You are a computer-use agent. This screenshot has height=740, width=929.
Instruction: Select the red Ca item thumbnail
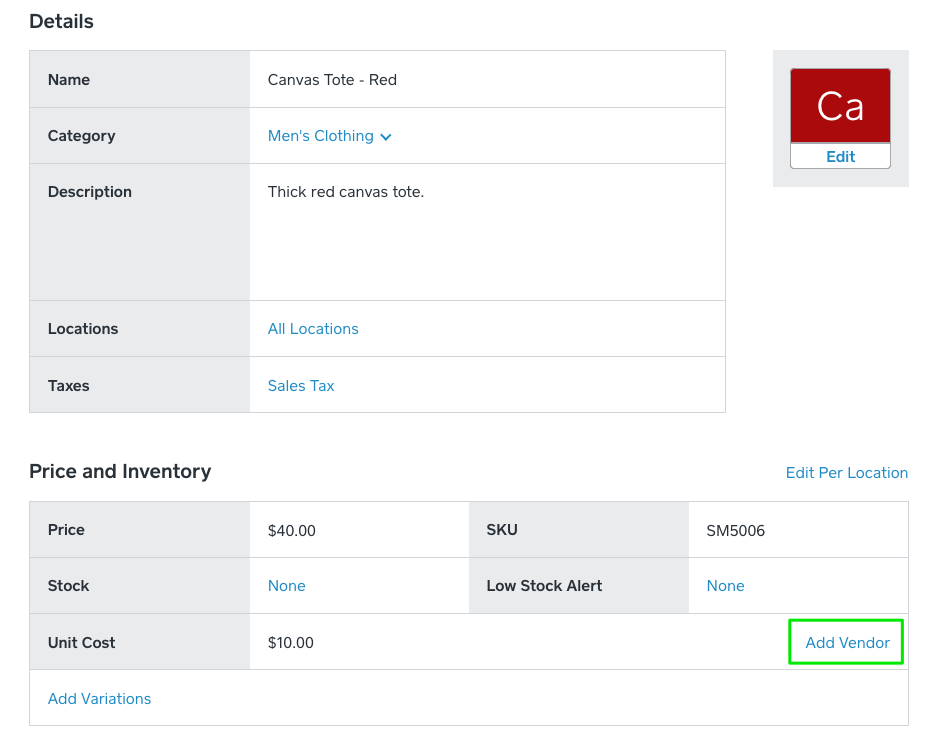(840, 106)
